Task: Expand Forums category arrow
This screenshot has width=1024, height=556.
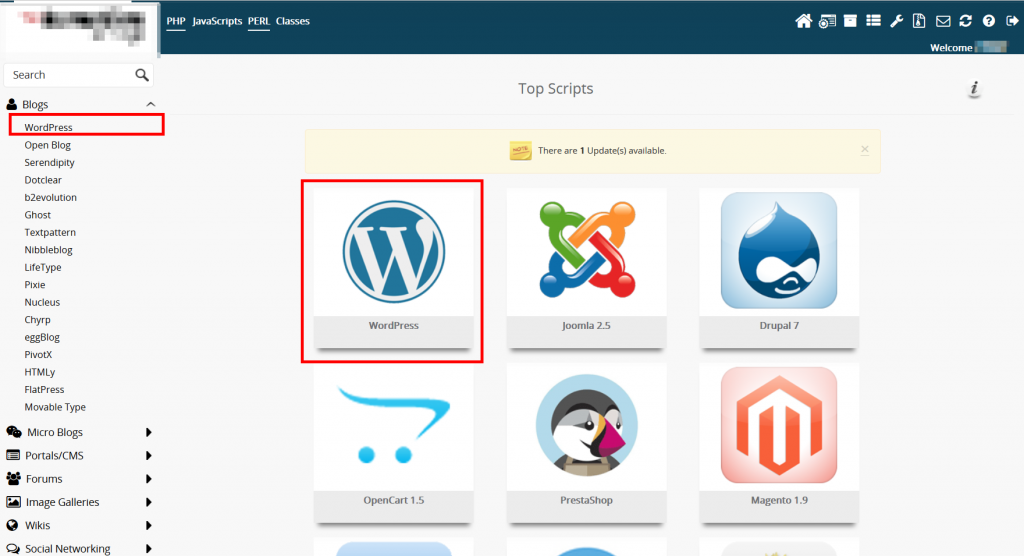Action: click(149, 479)
